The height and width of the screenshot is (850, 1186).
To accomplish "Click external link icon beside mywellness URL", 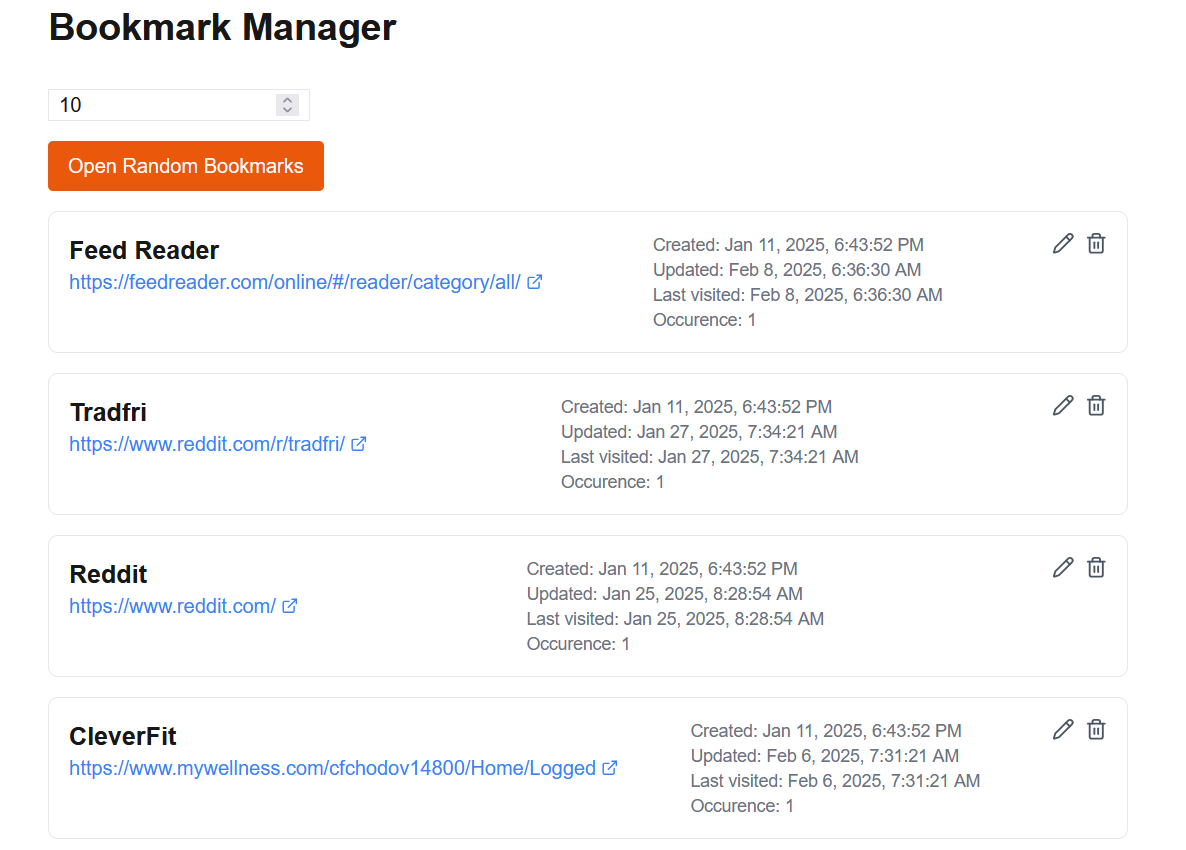I will (x=610, y=768).
